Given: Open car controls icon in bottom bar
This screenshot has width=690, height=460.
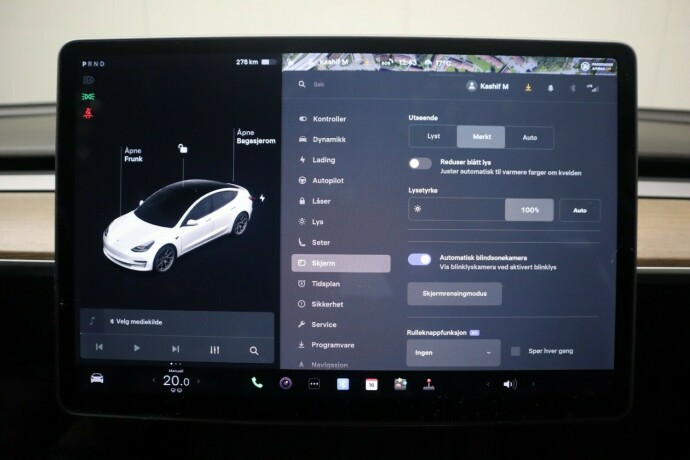Looking at the screenshot, I should tap(97, 379).
